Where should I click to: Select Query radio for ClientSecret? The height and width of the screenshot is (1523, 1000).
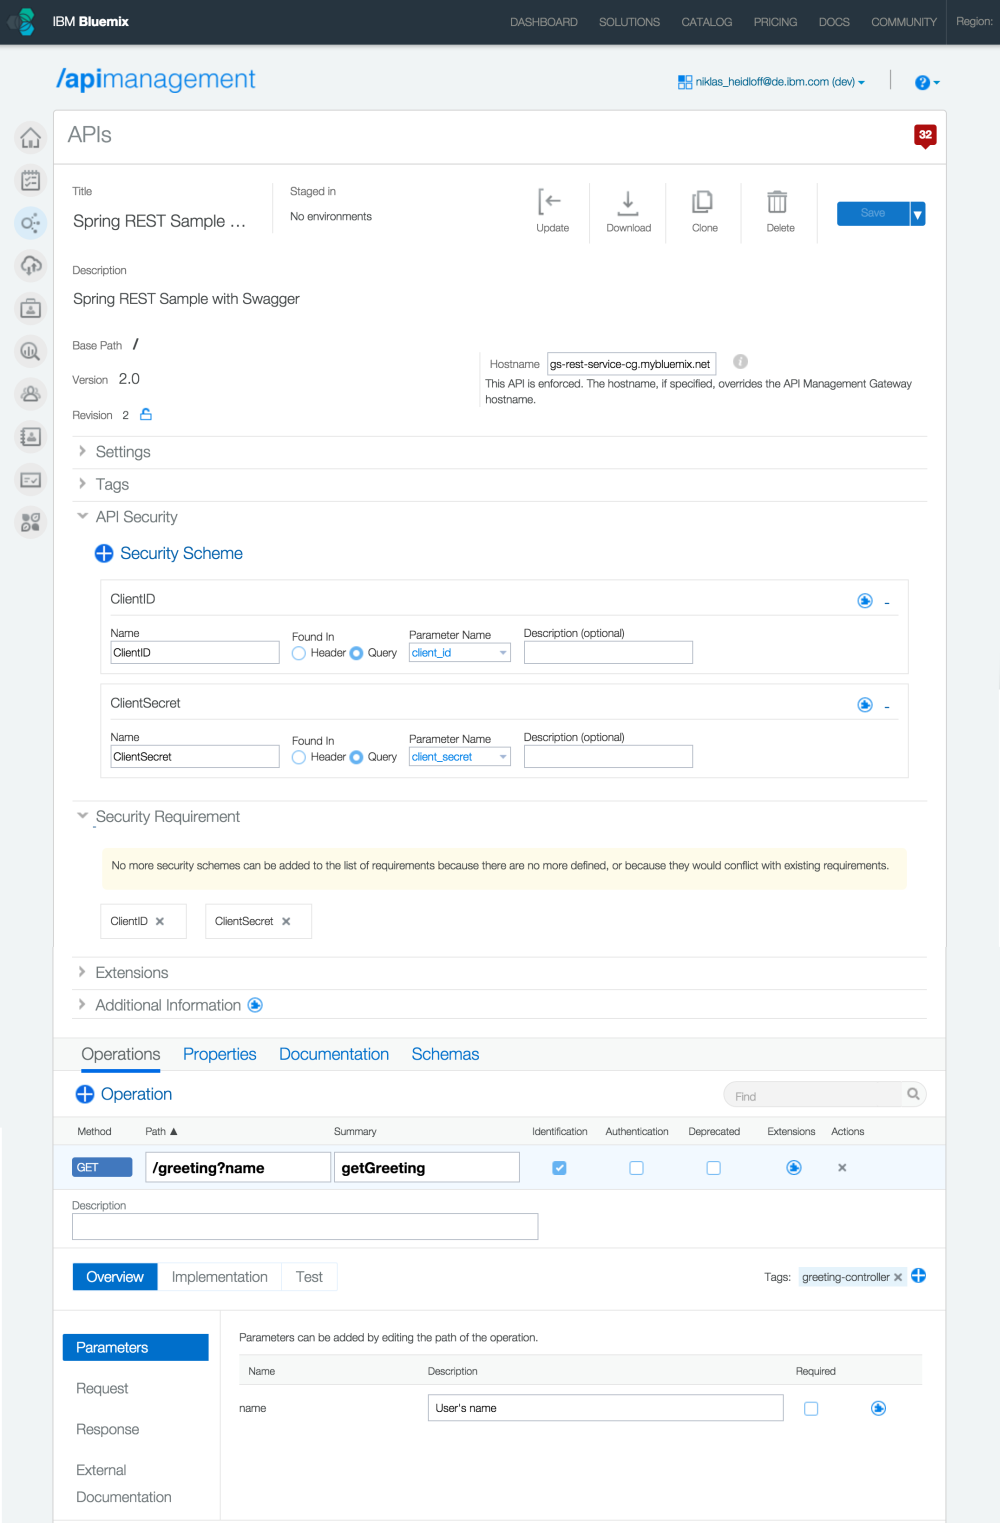coord(356,757)
